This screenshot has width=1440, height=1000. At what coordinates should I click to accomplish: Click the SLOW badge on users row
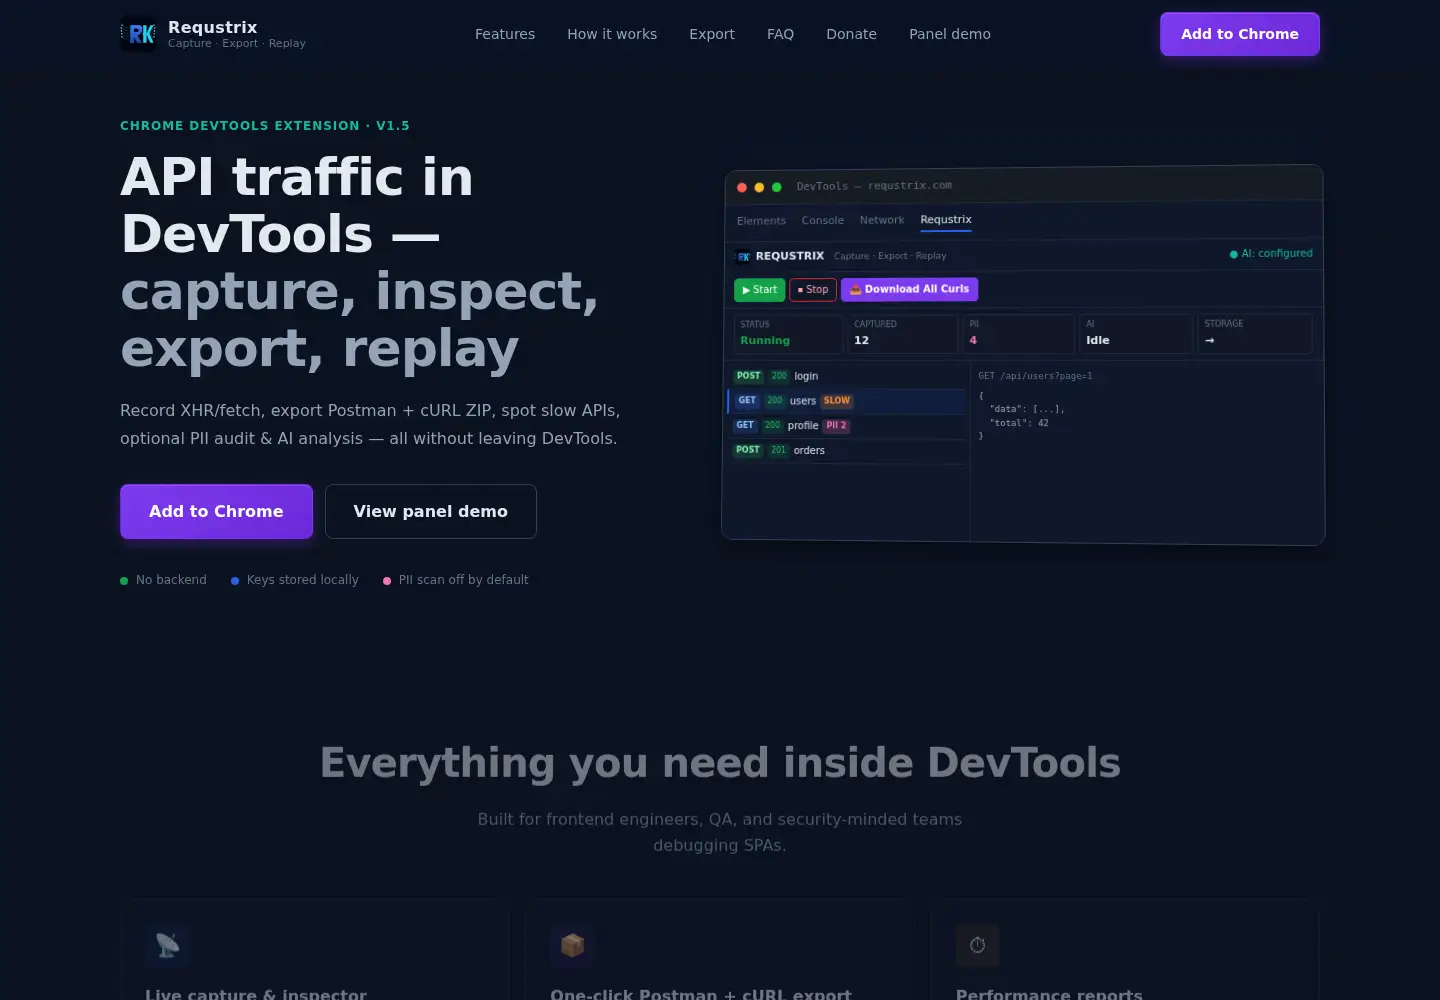(x=837, y=401)
